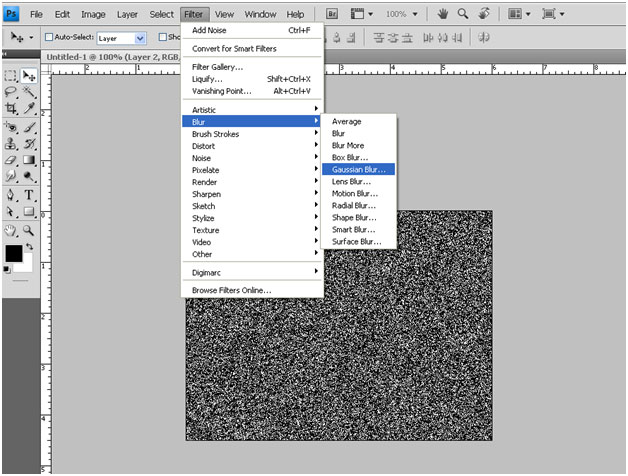Click the Zoom magnifier in the application bar
This screenshot has width=628, height=476.
click(463, 14)
